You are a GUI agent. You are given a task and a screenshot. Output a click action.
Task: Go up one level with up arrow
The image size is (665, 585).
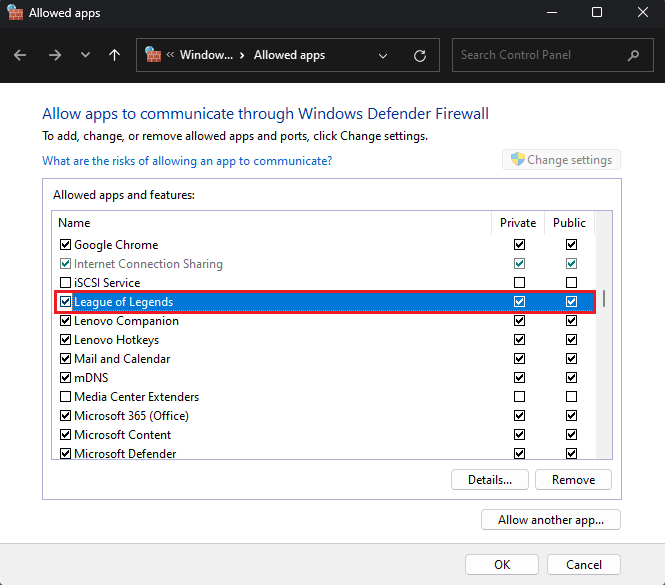tap(114, 55)
